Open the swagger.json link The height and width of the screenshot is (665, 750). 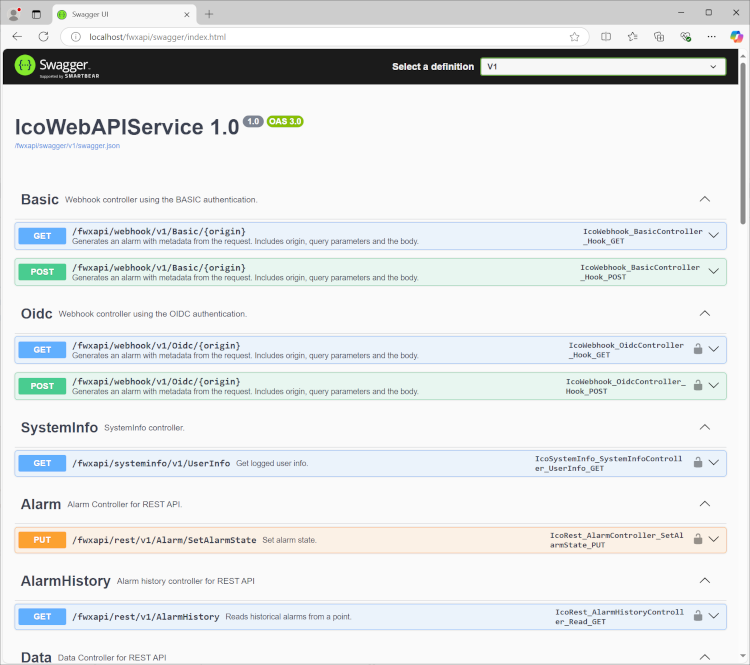pyautogui.click(x=67, y=146)
